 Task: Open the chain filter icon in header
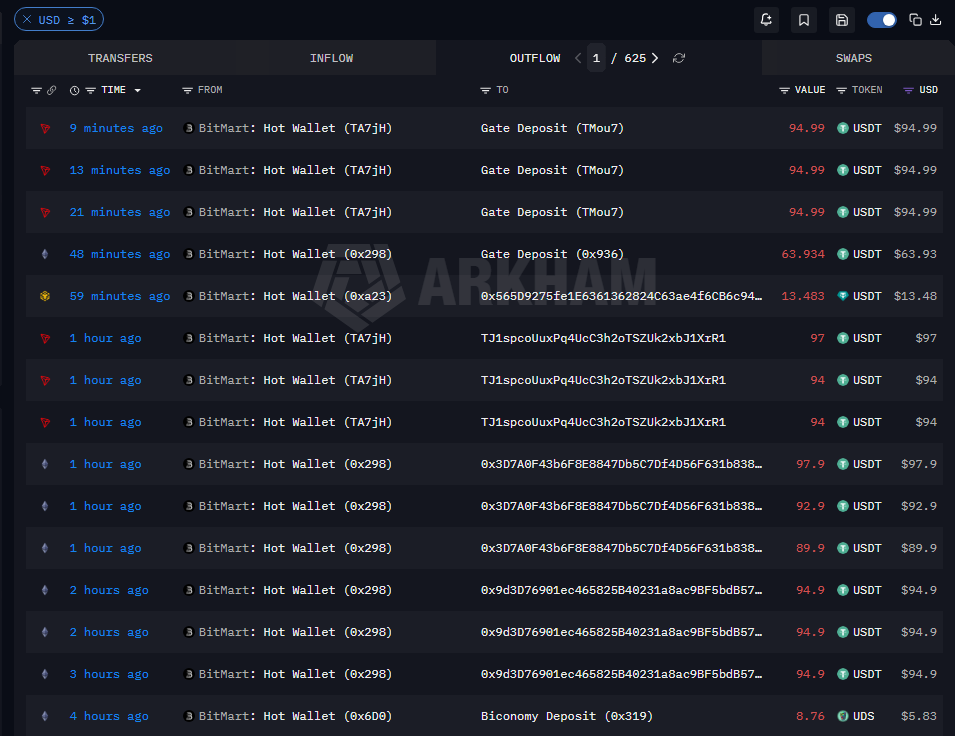coord(37,90)
